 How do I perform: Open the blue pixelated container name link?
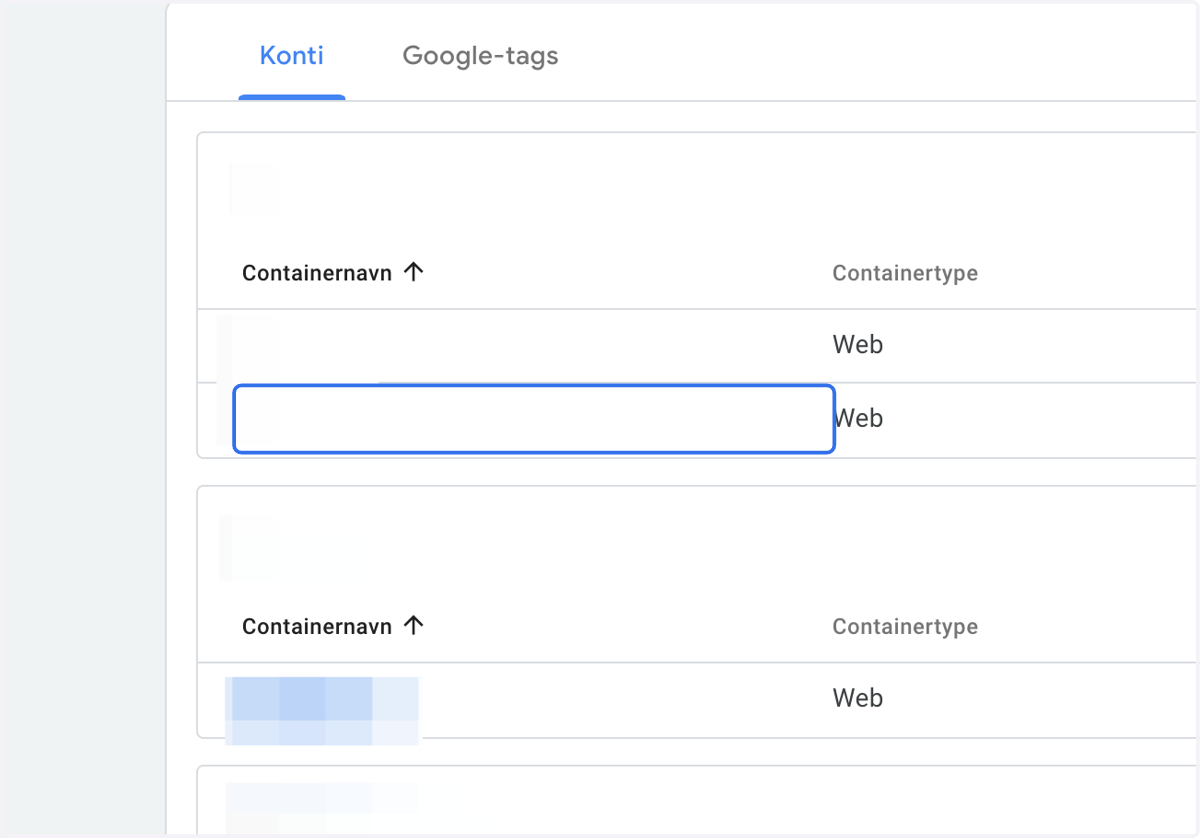322,710
